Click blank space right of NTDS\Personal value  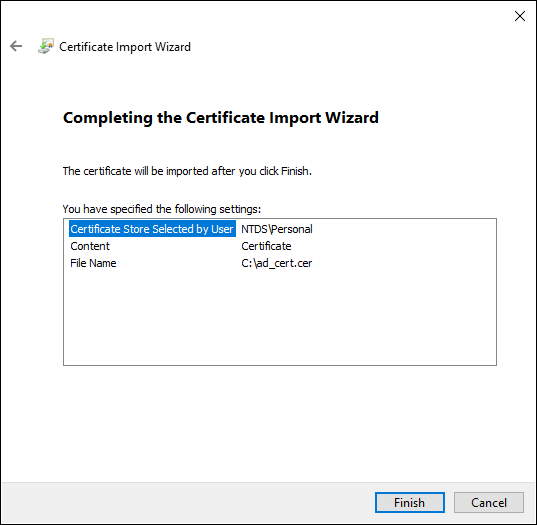[404, 229]
